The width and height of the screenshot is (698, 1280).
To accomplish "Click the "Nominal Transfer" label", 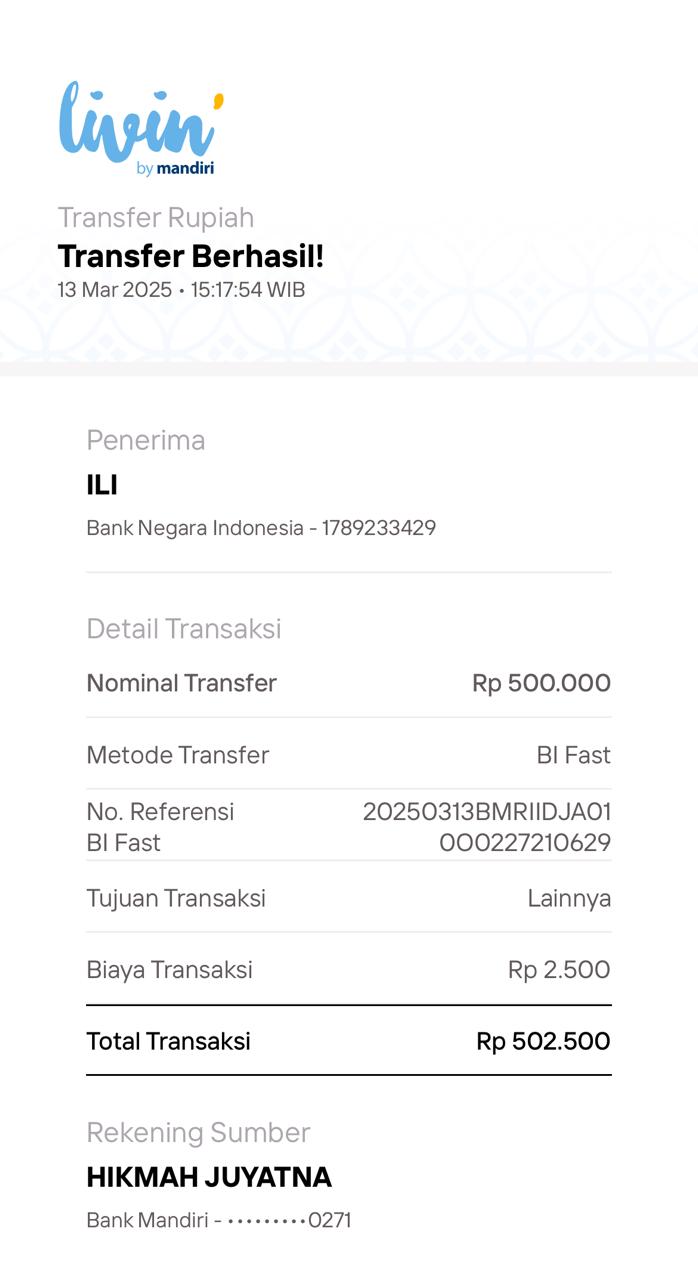I will coord(182,683).
